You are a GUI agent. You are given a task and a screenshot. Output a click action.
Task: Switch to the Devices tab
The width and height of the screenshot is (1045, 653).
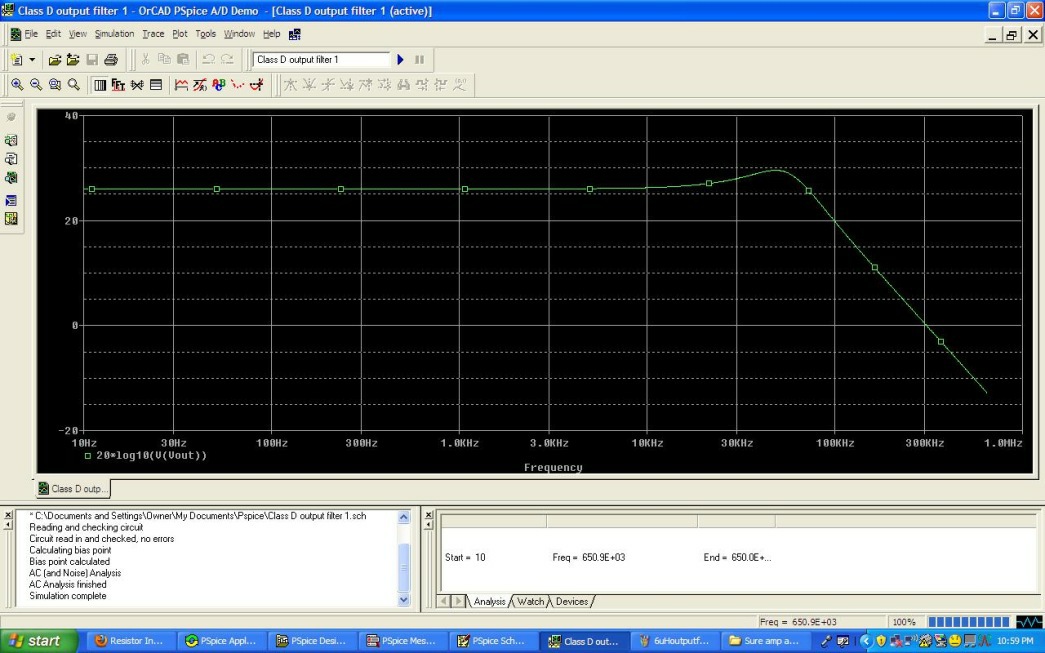(572, 601)
